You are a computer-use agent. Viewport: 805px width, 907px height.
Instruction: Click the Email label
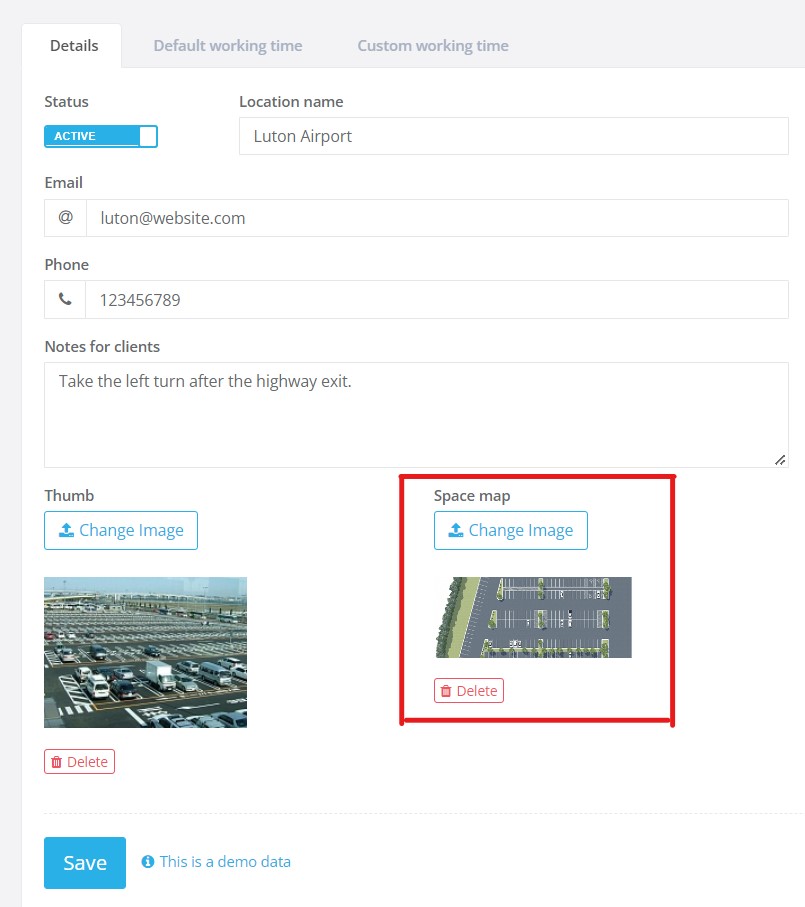64,183
